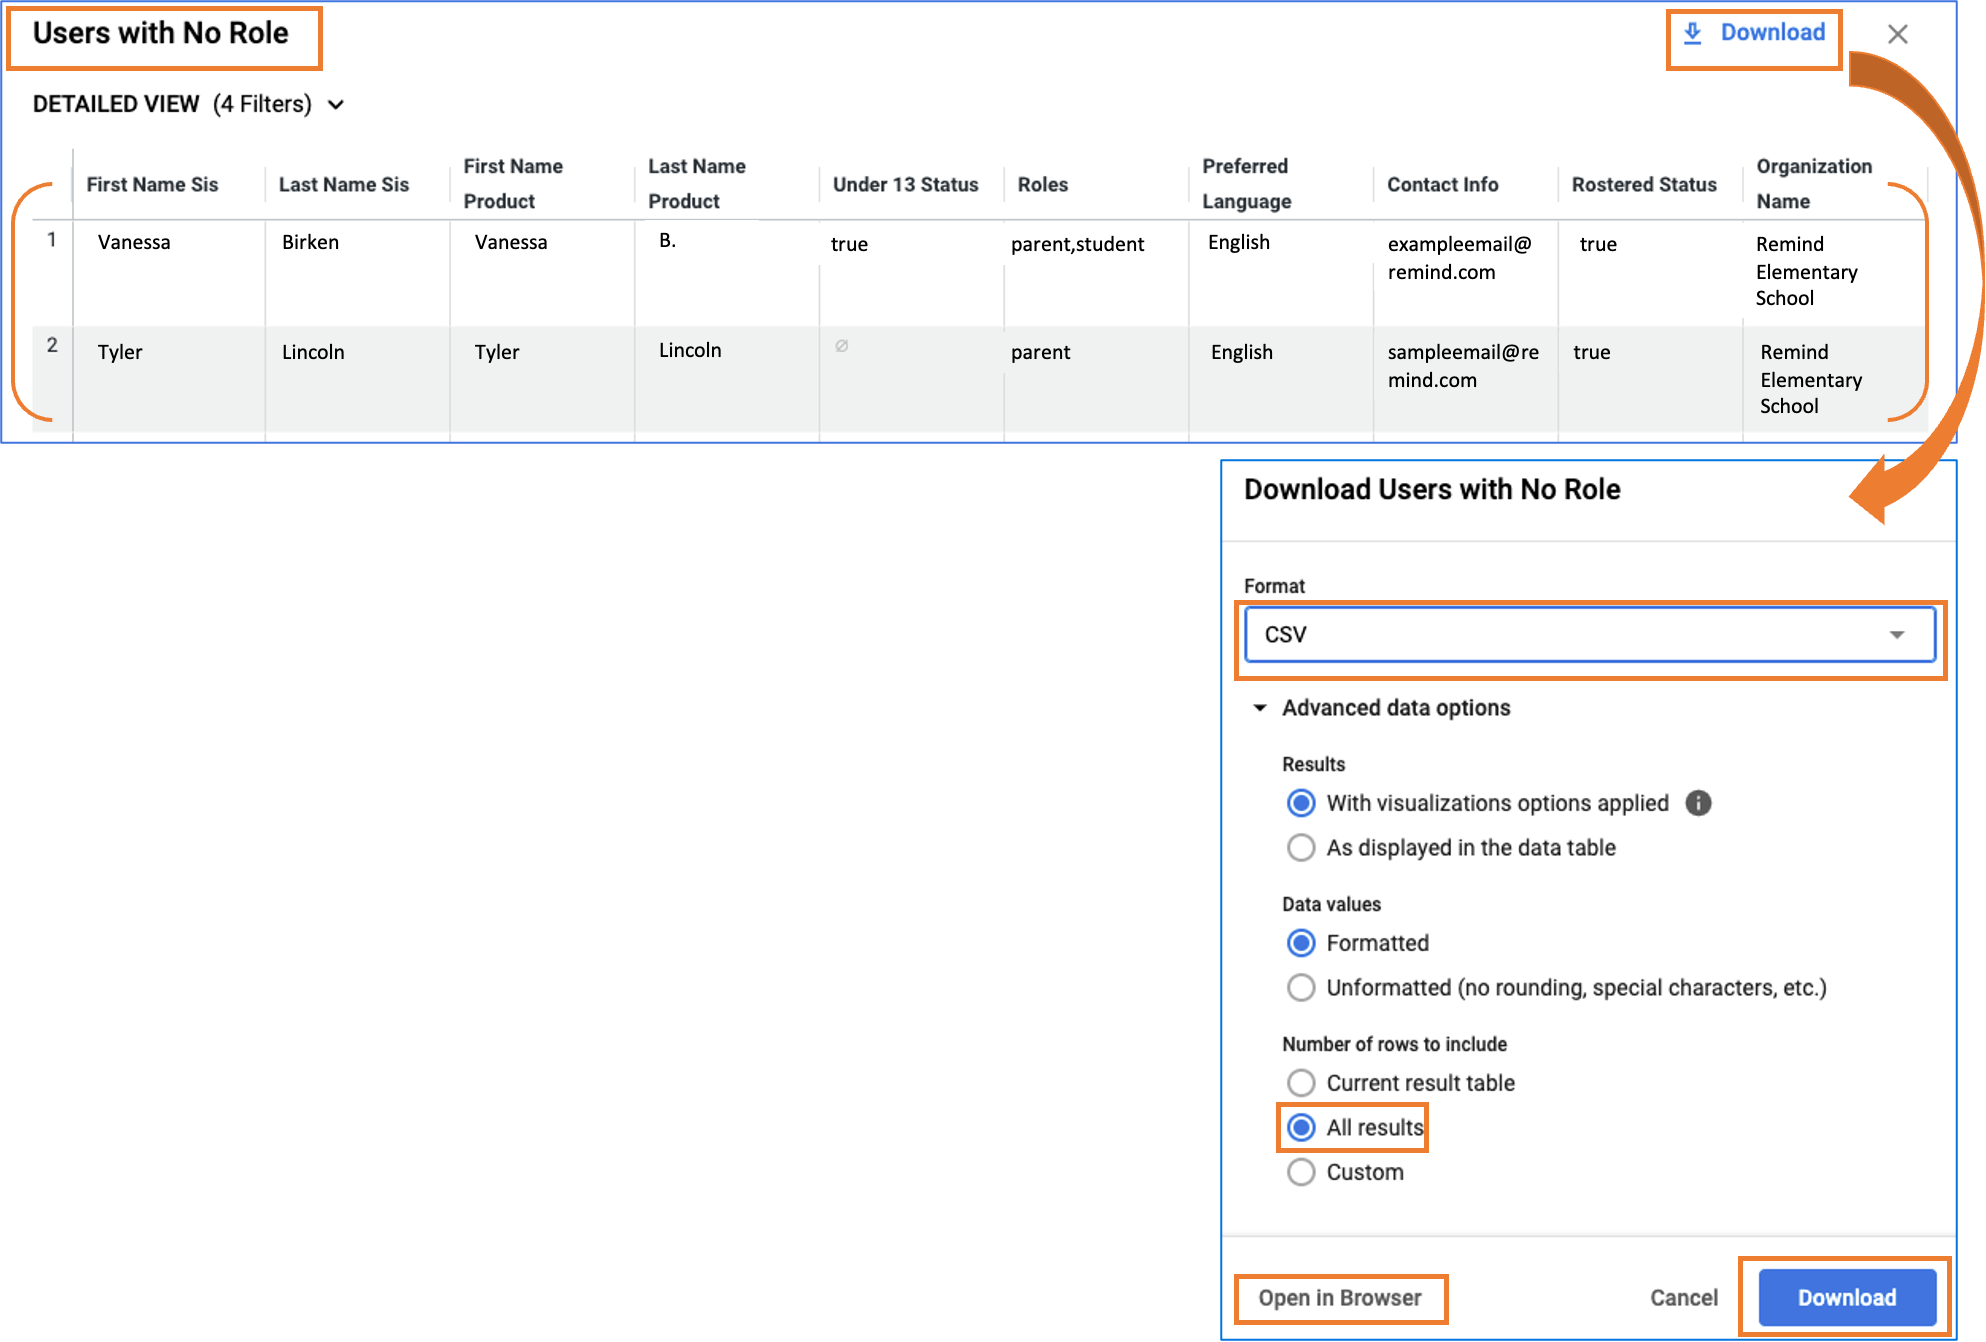Screen dimensions: 1986x1342
Task: Select Custom number of rows
Action: 1301,1172
